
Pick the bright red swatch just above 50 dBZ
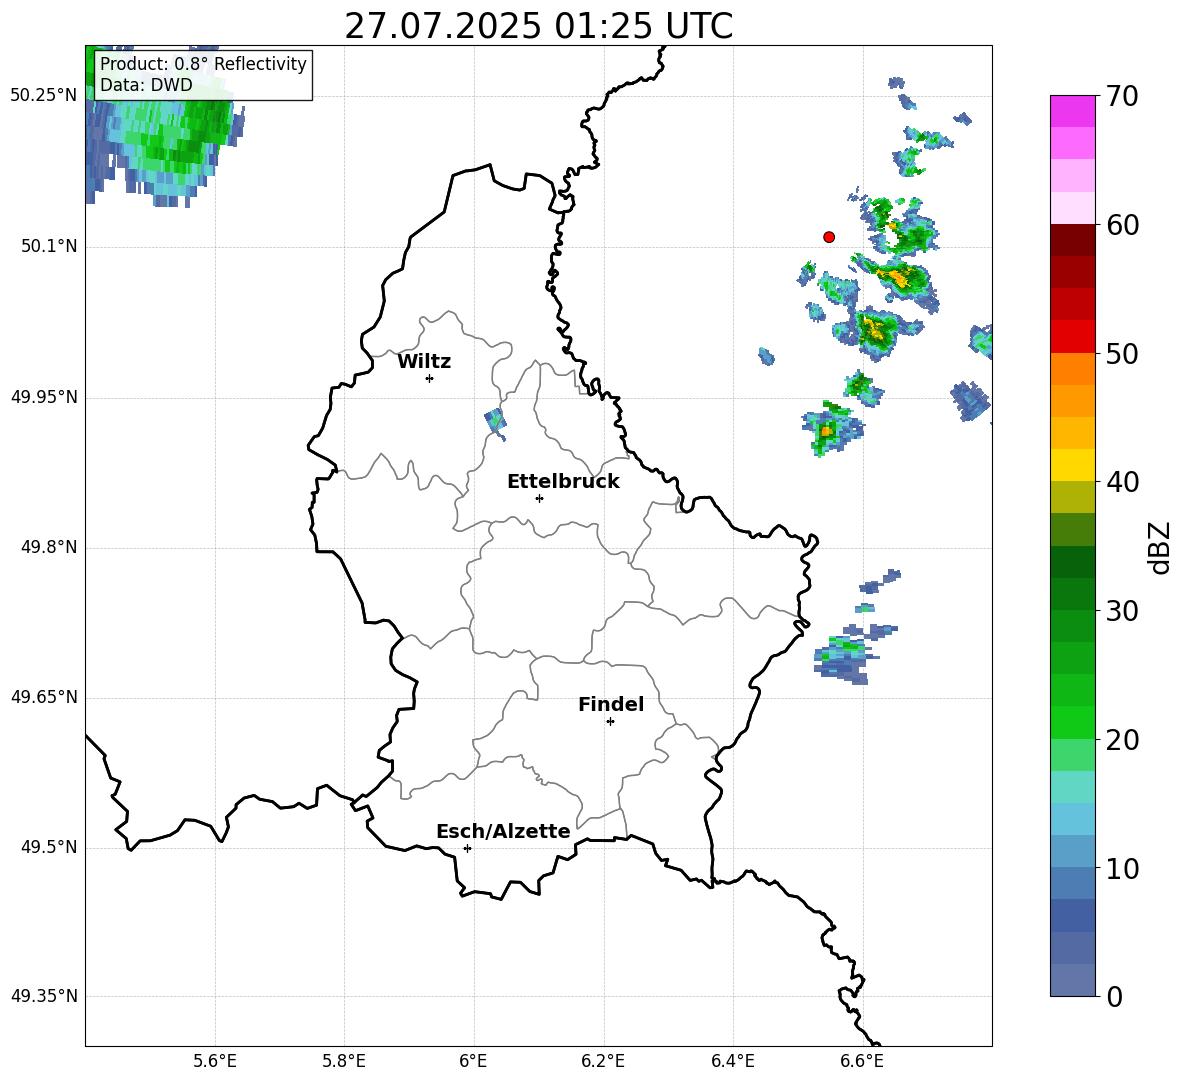[x=1073, y=337]
